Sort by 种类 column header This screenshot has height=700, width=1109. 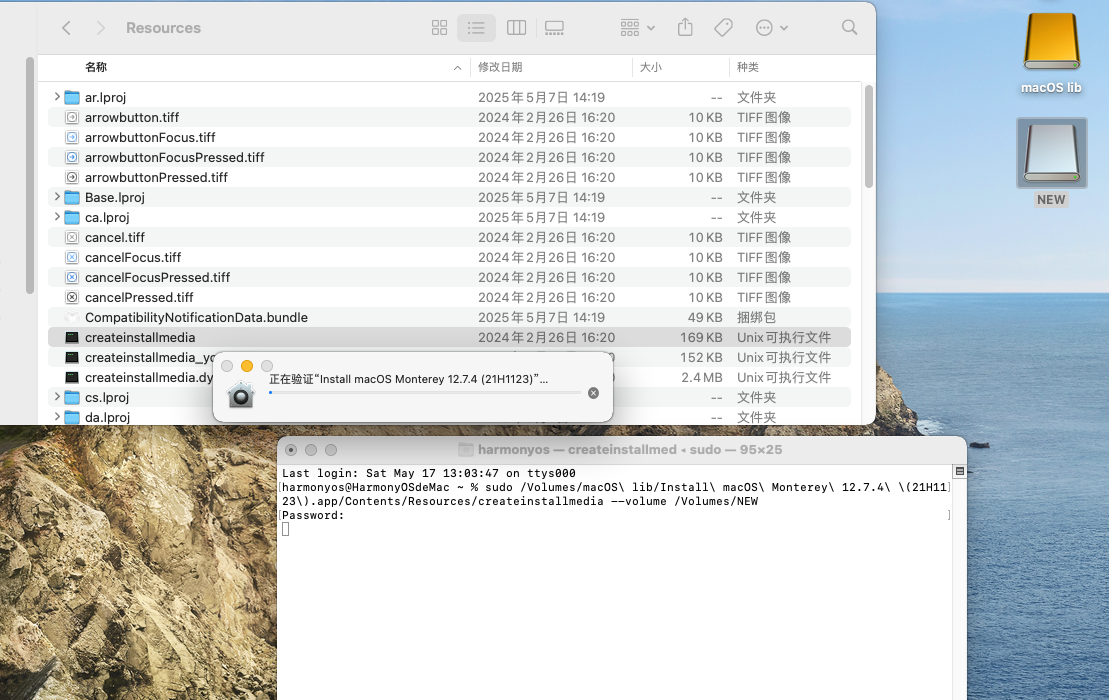click(748, 67)
